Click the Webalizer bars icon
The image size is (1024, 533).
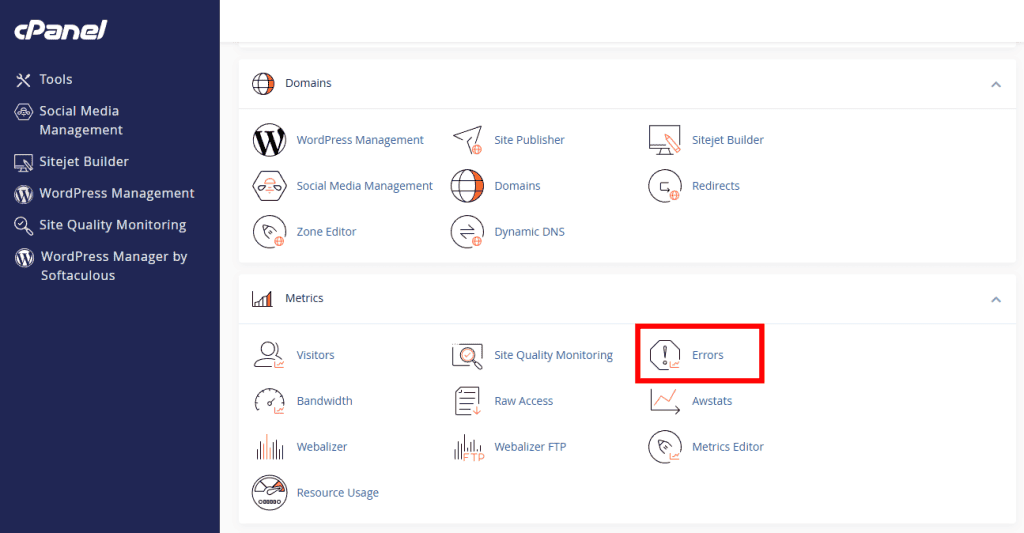270,447
